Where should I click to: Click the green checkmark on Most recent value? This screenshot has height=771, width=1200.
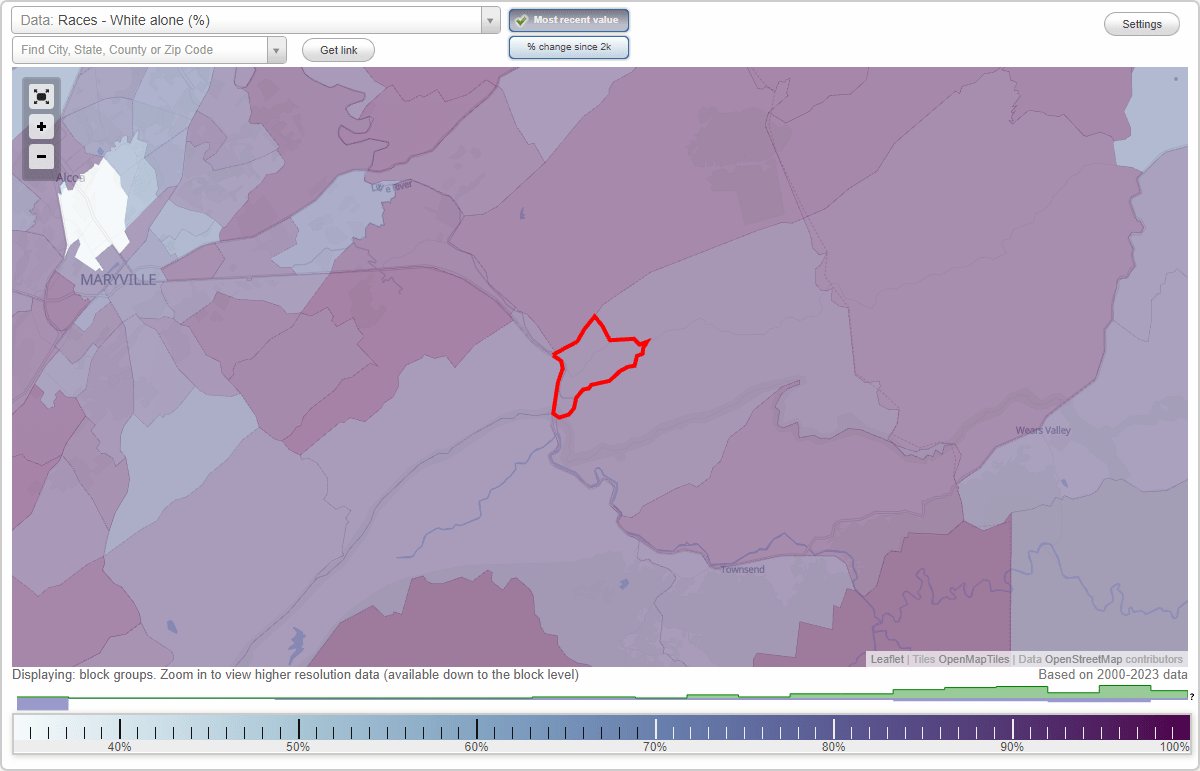point(521,19)
